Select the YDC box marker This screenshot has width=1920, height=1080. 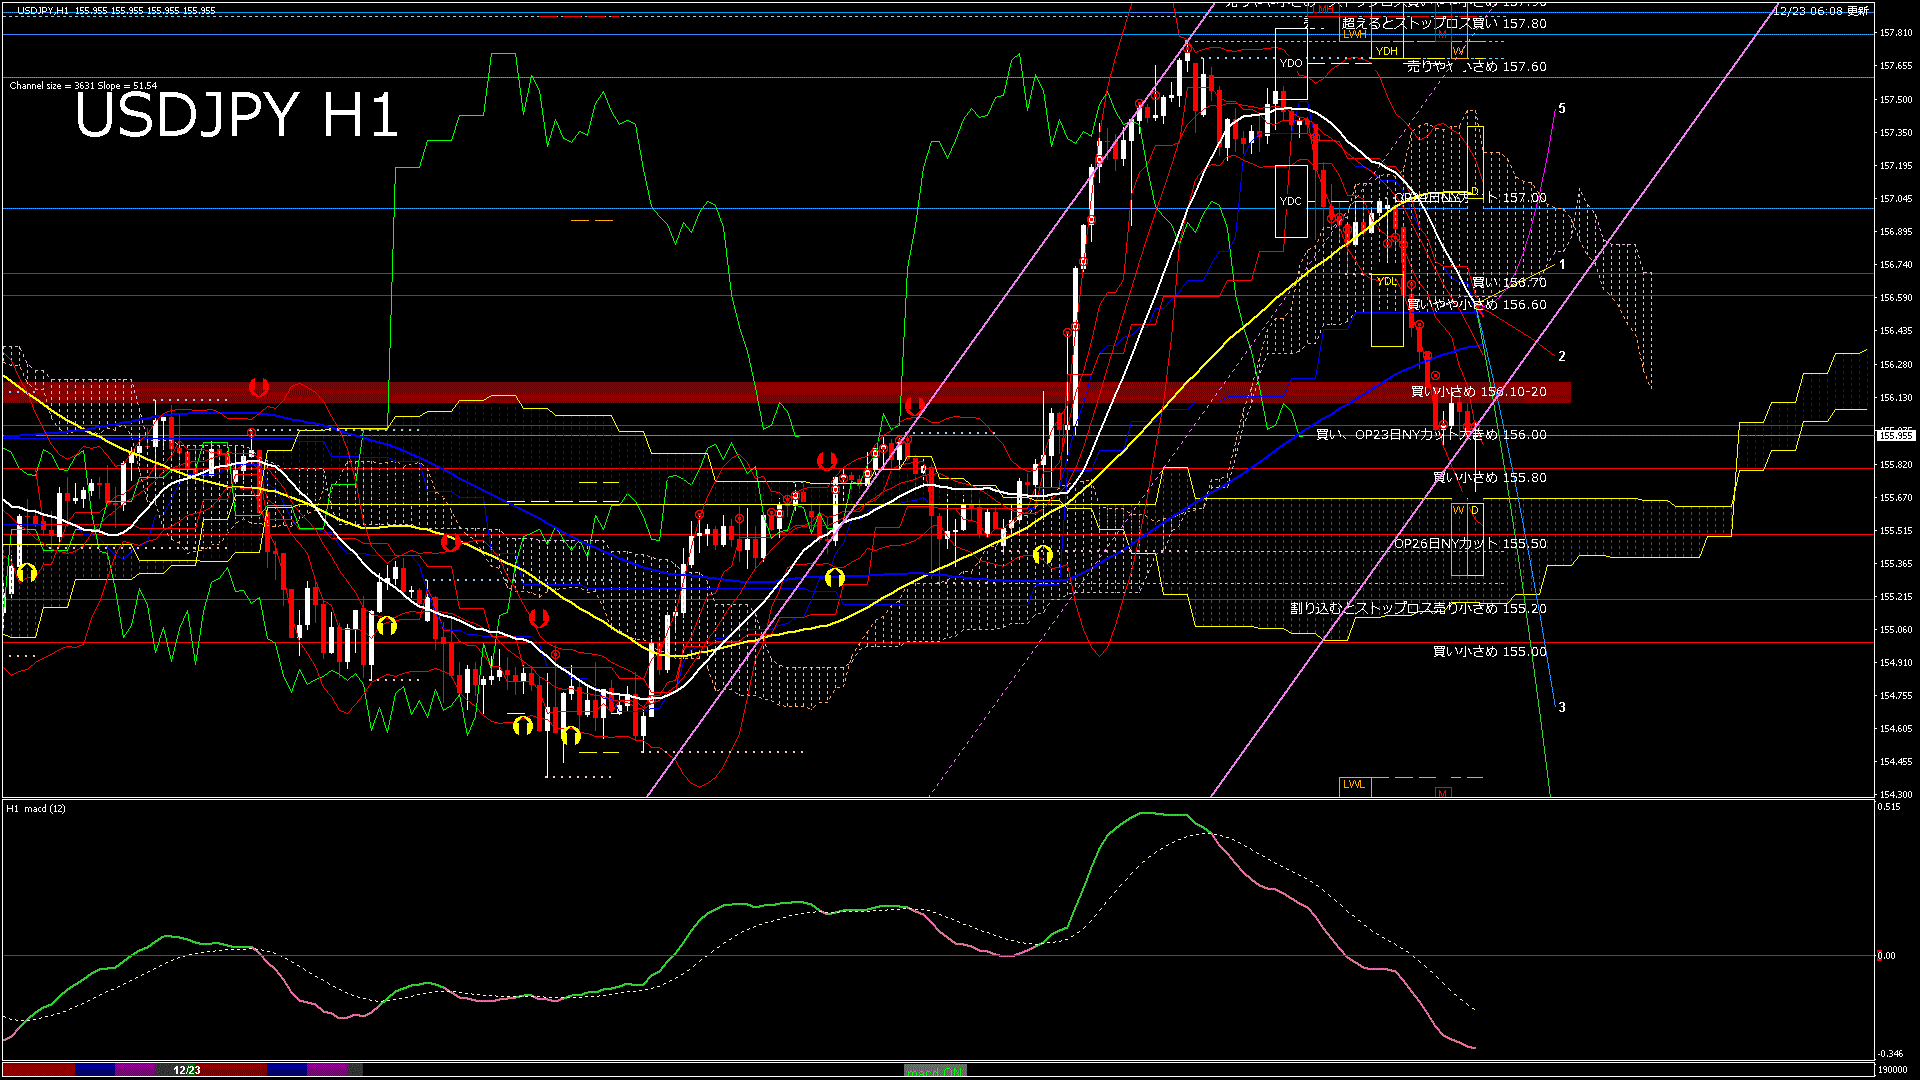click(1291, 201)
